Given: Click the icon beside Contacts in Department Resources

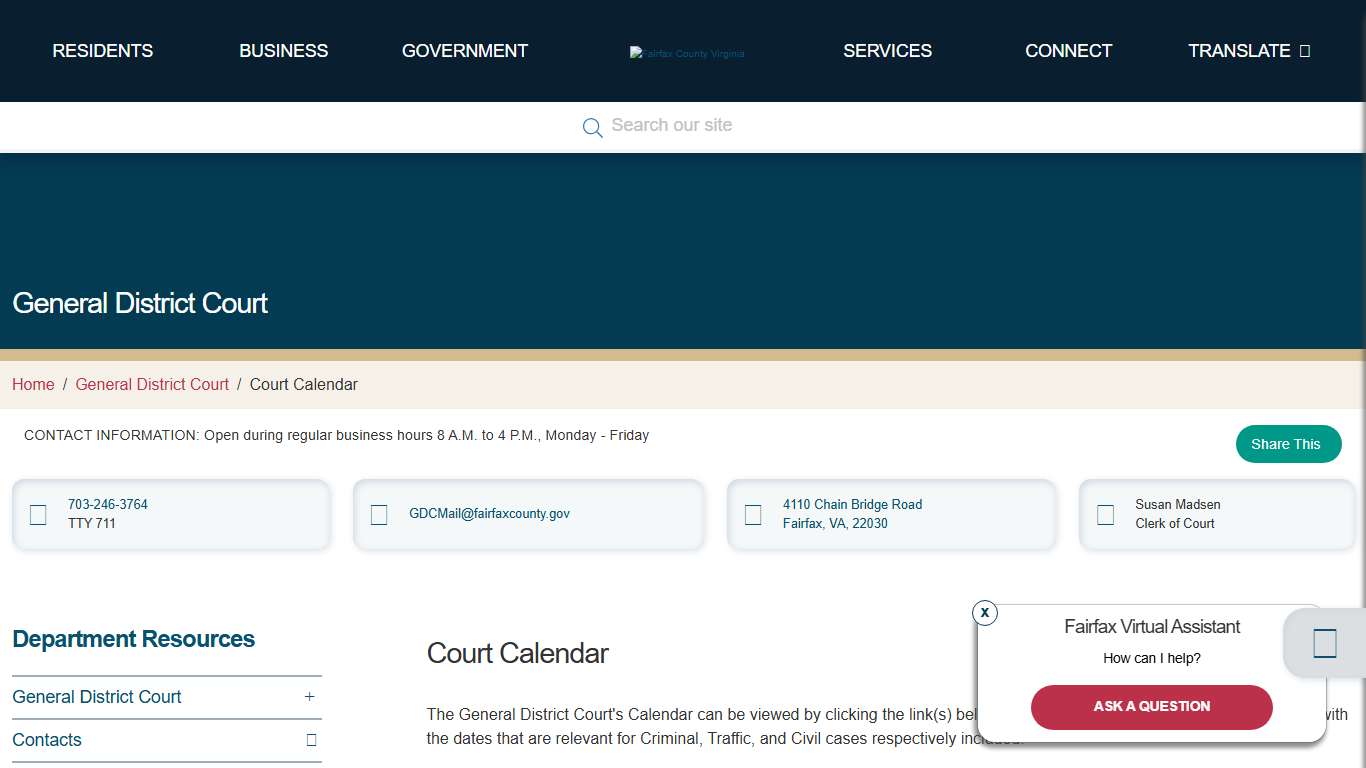Looking at the screenshot, I should [x=310, y=740].
